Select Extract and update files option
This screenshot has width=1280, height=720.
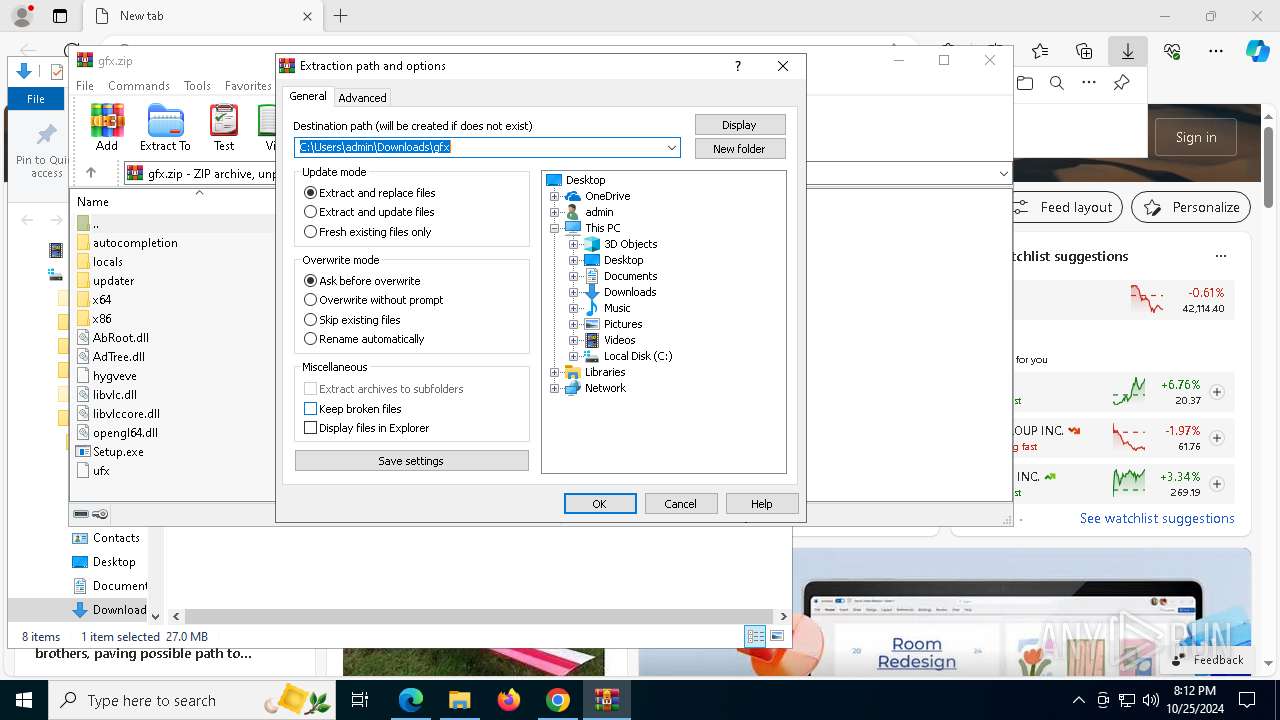point(369,212)
